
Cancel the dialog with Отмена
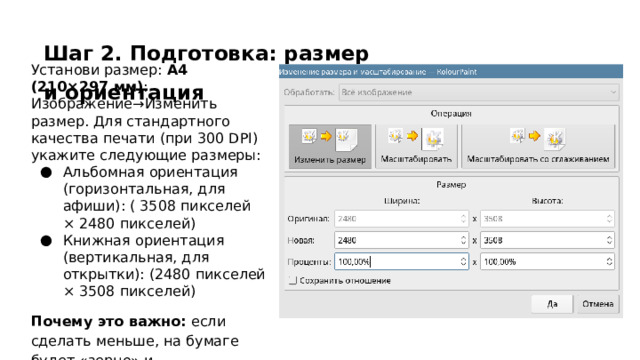coord(598,304)
